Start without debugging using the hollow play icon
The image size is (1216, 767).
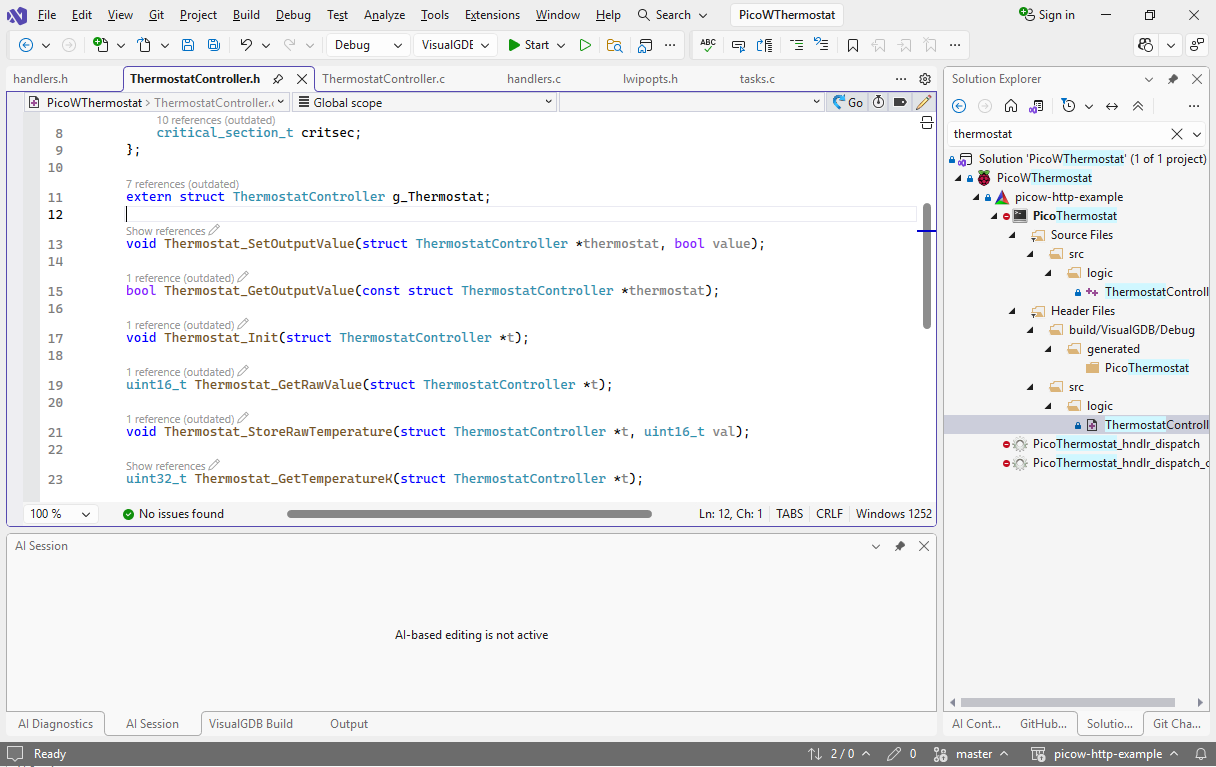tap(585, 45)
